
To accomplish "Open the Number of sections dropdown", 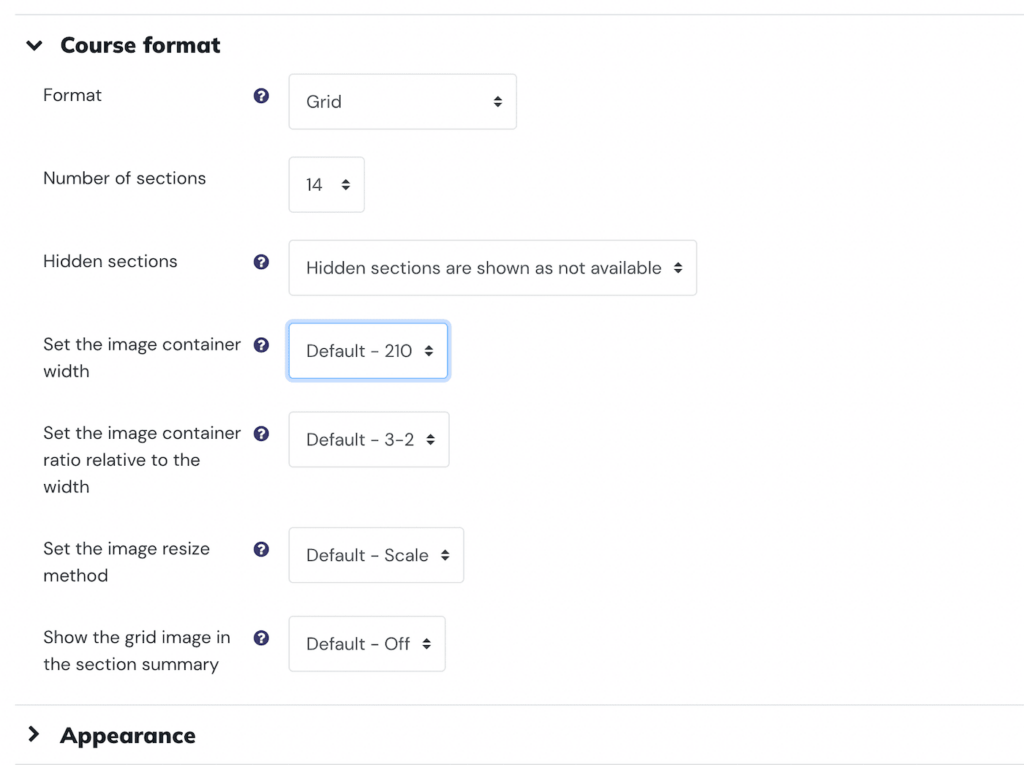I will [x=326, y=184].
